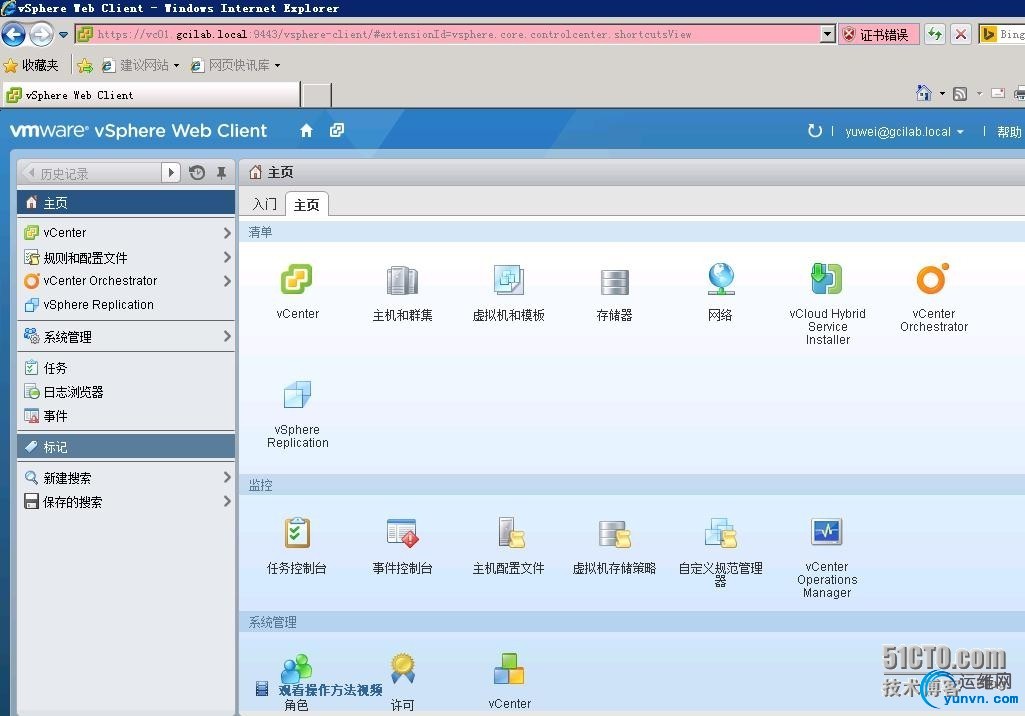Click 证书错误 certificate error button
The width and height of the screenshot is (1025, 716).
(877, 34)
